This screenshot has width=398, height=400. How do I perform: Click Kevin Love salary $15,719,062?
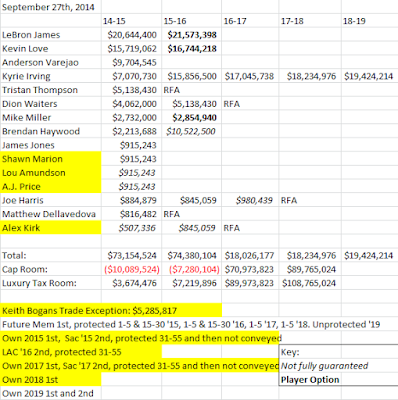point(132,49)
